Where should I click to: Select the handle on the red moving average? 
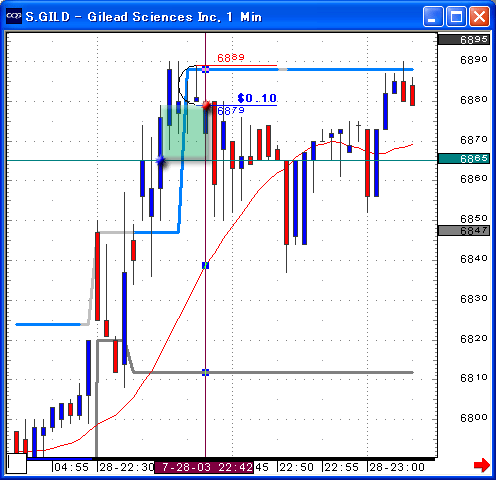point(205,265)
